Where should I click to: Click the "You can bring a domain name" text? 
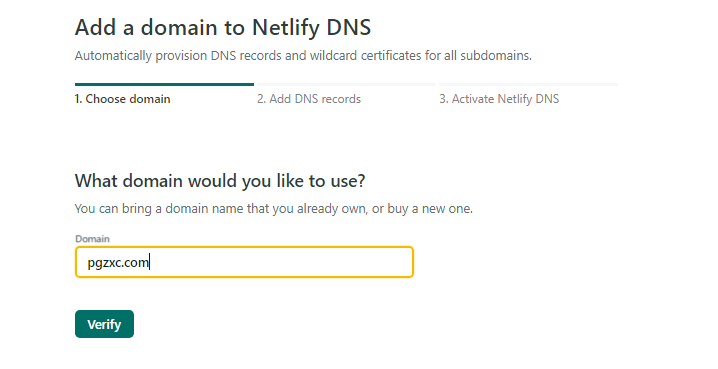click(159, 209)
